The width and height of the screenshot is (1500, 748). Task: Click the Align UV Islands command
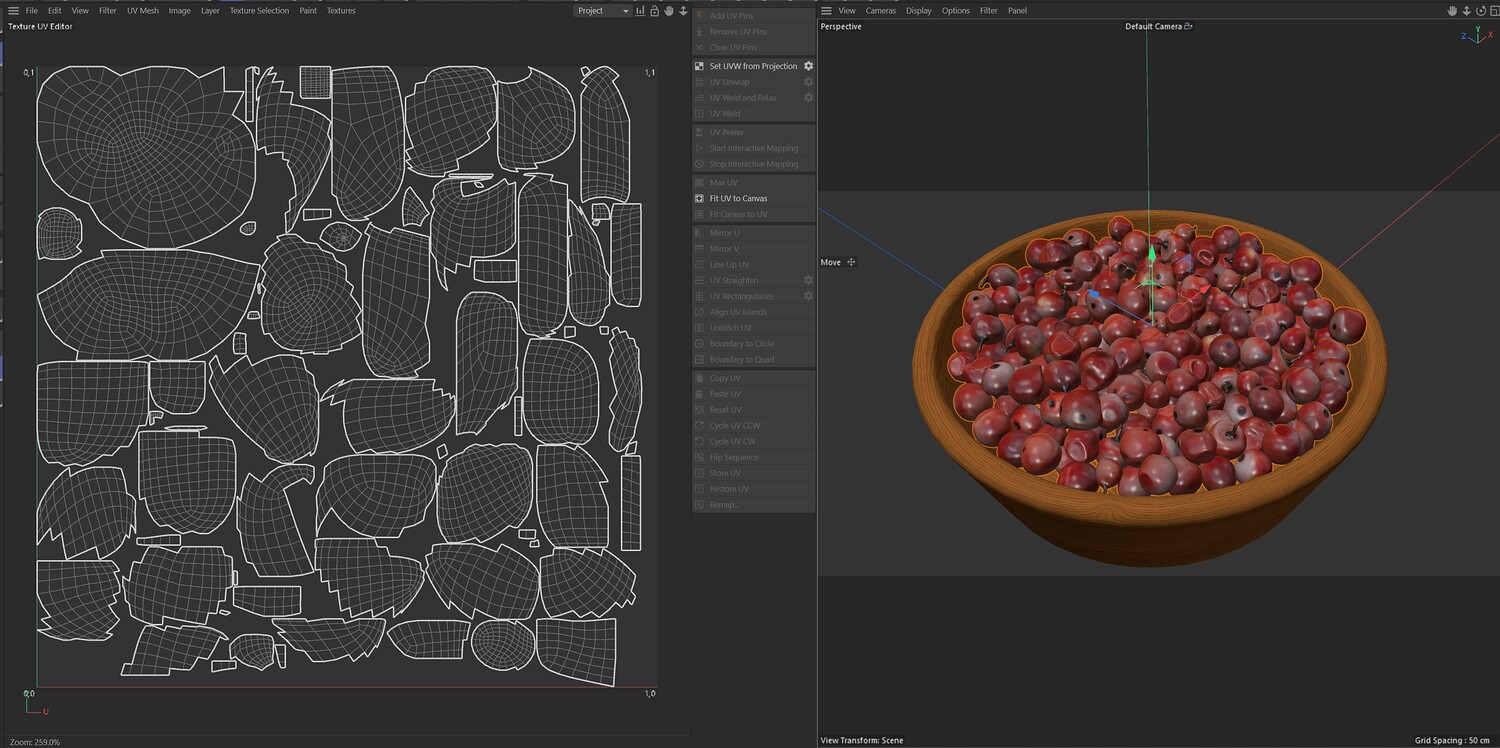click(738, 312)
